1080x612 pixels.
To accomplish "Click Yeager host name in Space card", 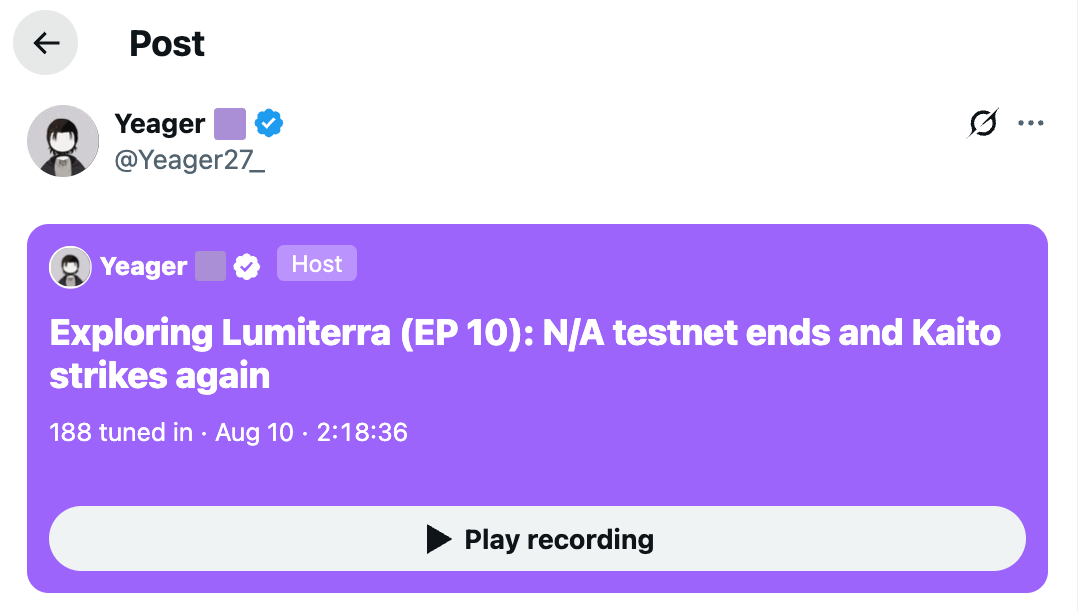I will pyautogui.click(x=143, y=266).
